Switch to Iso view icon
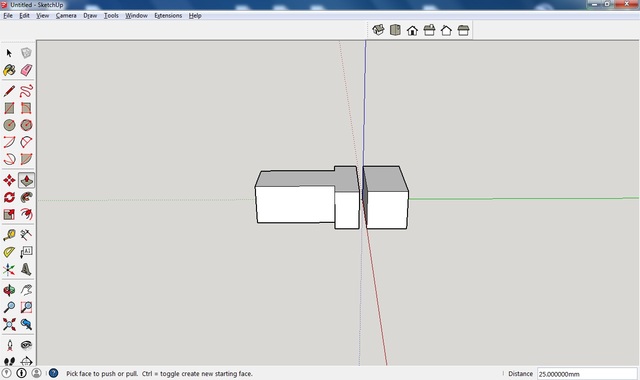The width and height of the screenshot is (640, 380). [x=378, y=30]
